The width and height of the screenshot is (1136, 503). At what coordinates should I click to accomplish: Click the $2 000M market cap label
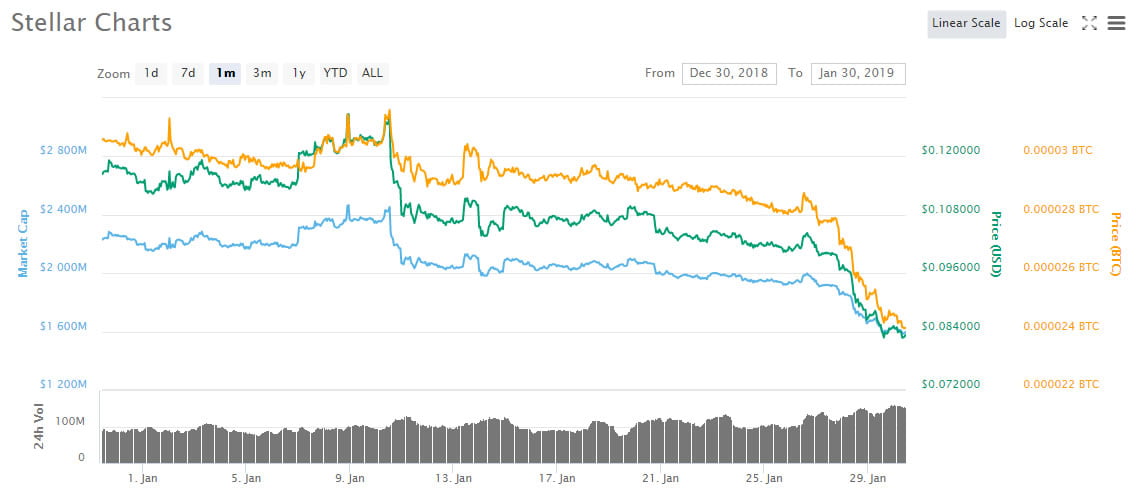(62, 268)
